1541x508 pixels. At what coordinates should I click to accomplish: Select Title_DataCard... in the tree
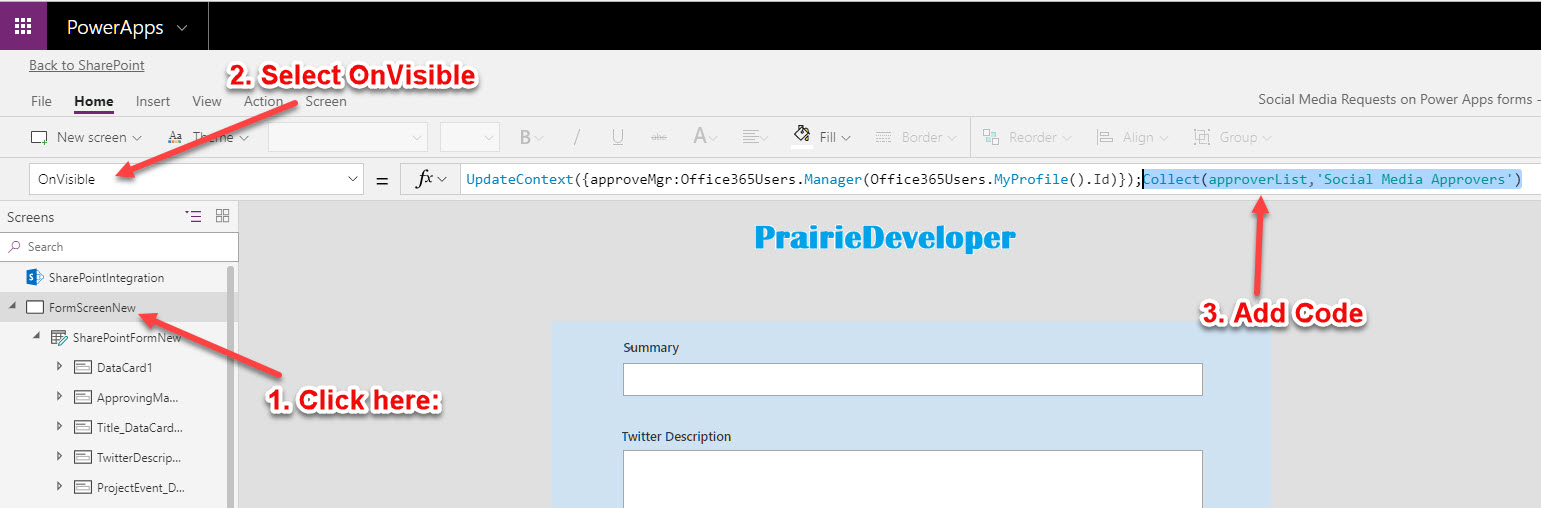[140, 427]
